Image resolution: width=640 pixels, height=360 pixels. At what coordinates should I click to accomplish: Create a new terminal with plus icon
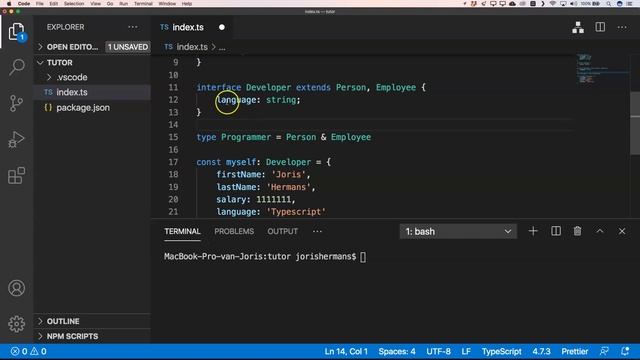pyautogui.click(x=533, y=231)
